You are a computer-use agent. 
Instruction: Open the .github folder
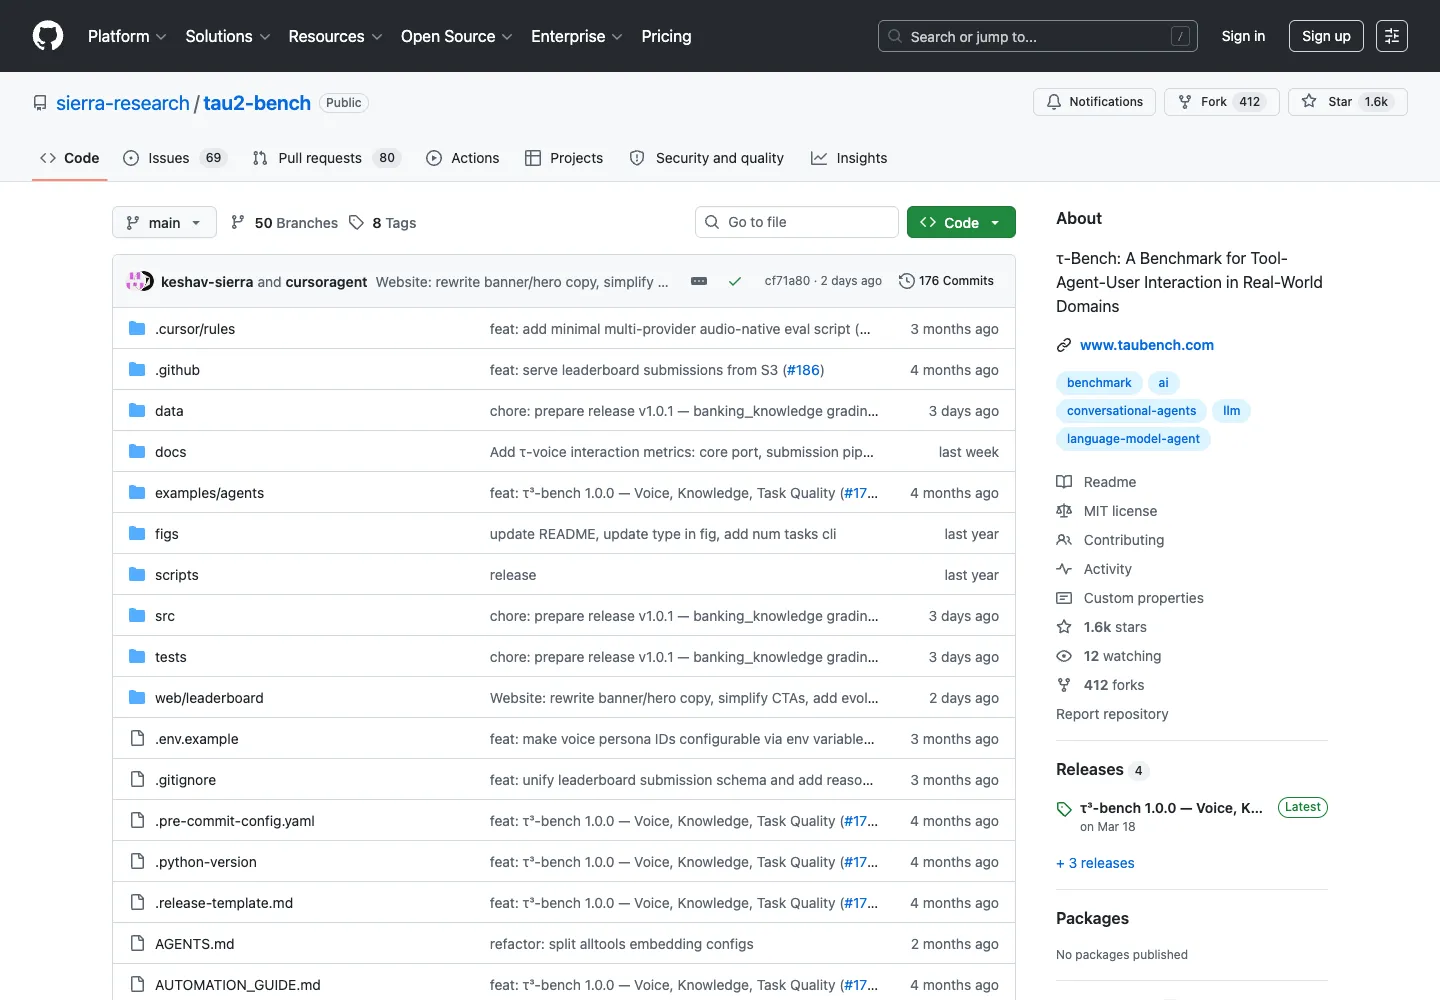(177, 370)
